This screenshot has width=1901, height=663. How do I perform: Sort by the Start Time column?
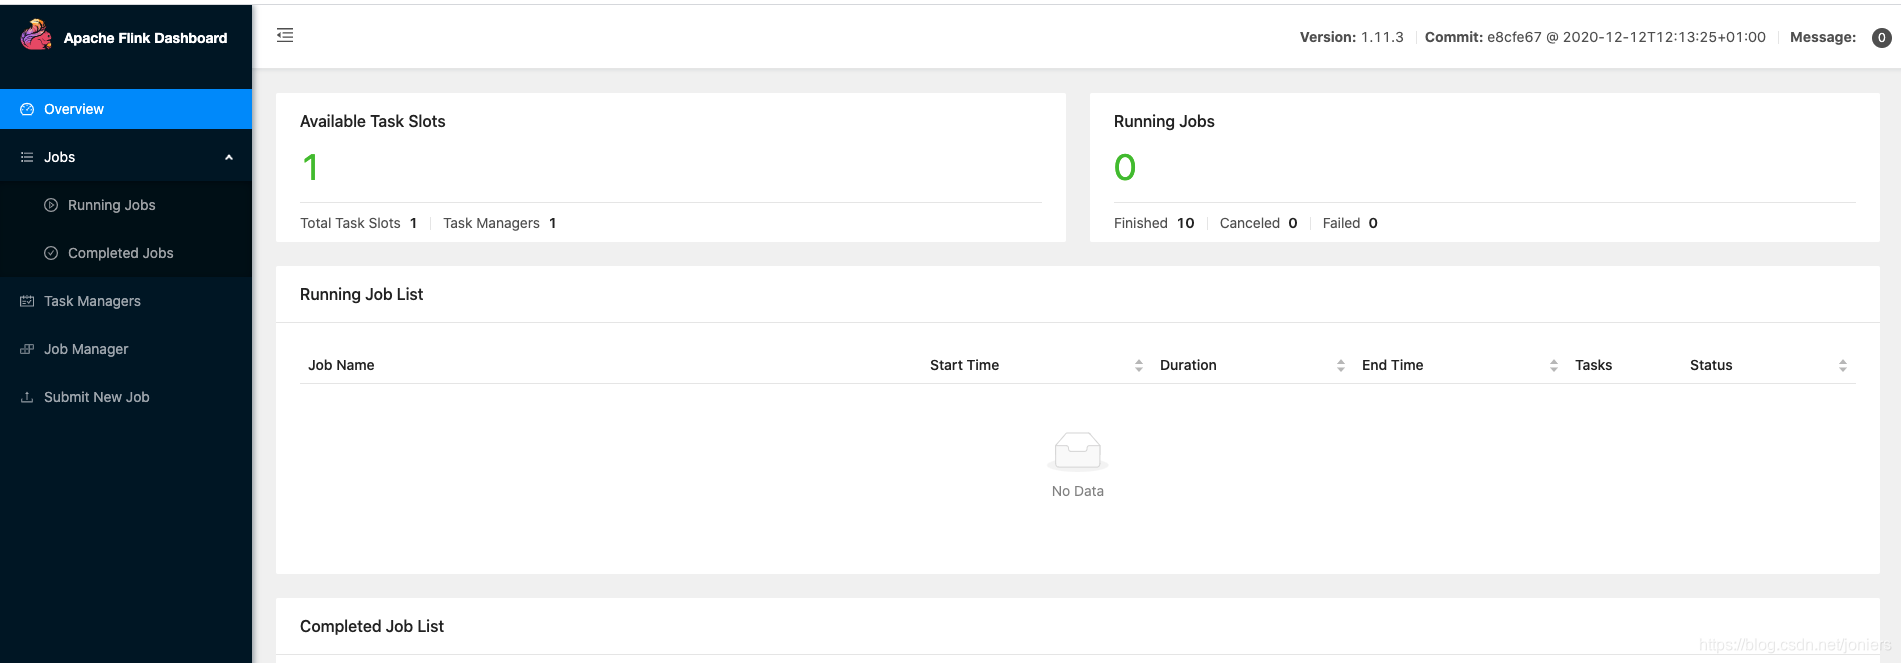(x=1139, y=365)
